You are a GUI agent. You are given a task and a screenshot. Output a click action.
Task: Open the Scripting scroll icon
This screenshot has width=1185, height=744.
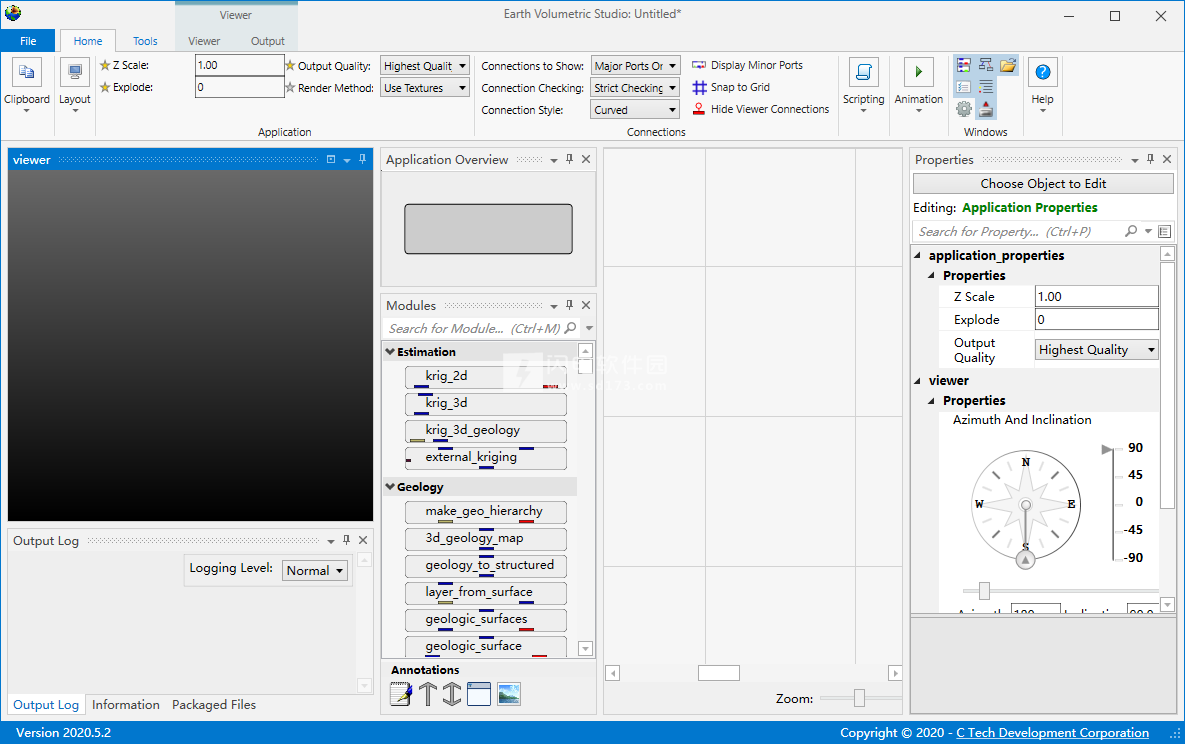click(x=863, y=73)
